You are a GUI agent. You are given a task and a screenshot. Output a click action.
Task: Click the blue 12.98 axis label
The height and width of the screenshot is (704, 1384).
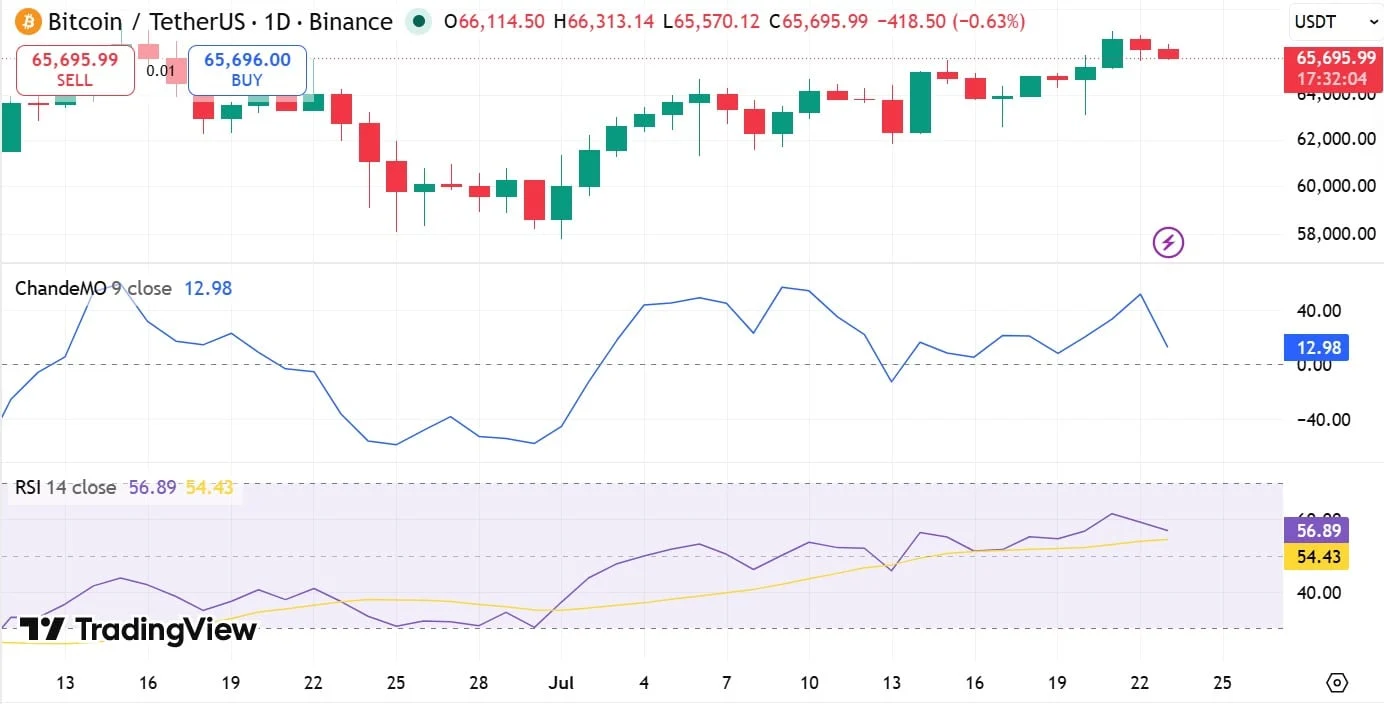pyautogui.click(x=1317, y=348)
